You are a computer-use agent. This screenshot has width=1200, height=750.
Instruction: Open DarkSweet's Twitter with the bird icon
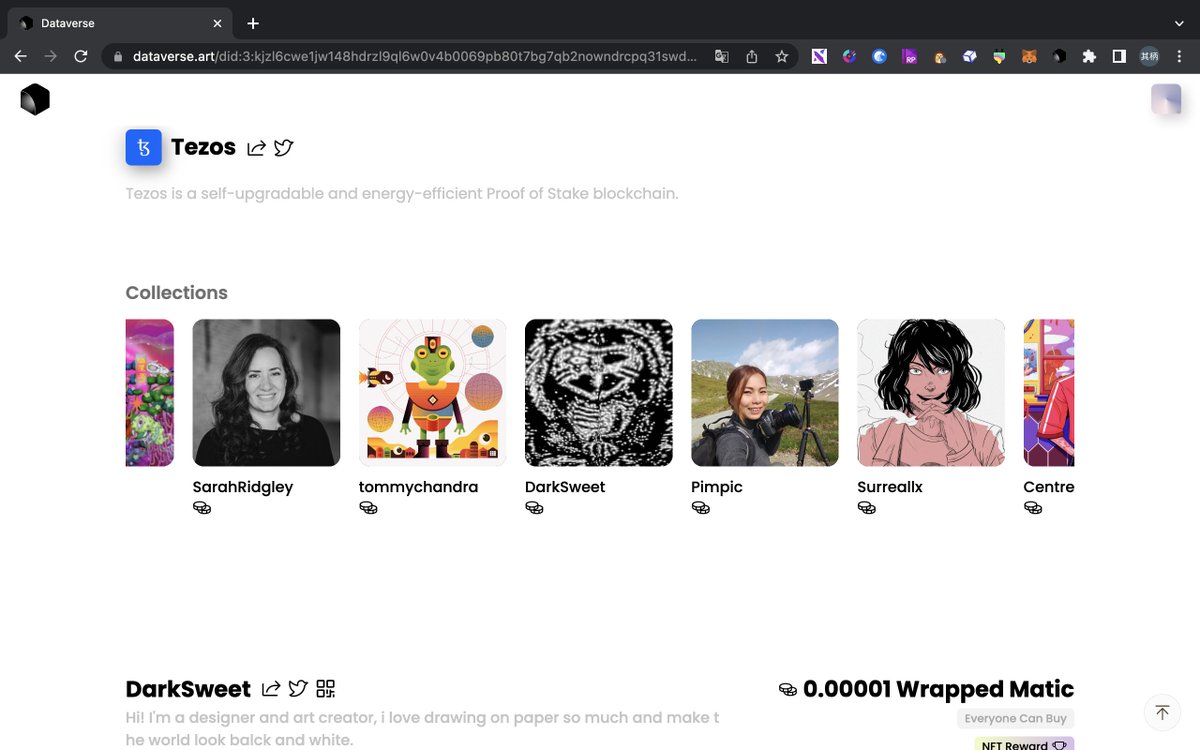pyautogui.click(x=297, y=688)
